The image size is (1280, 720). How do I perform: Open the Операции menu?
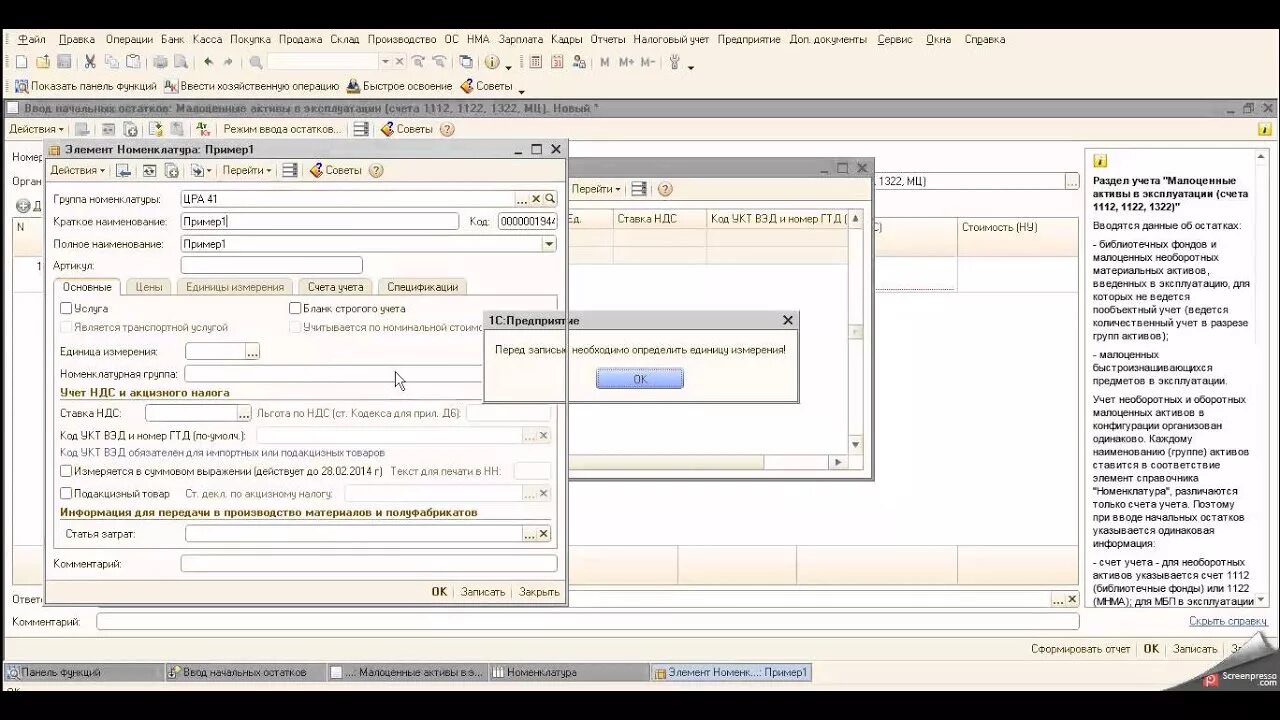click(129, 39)
